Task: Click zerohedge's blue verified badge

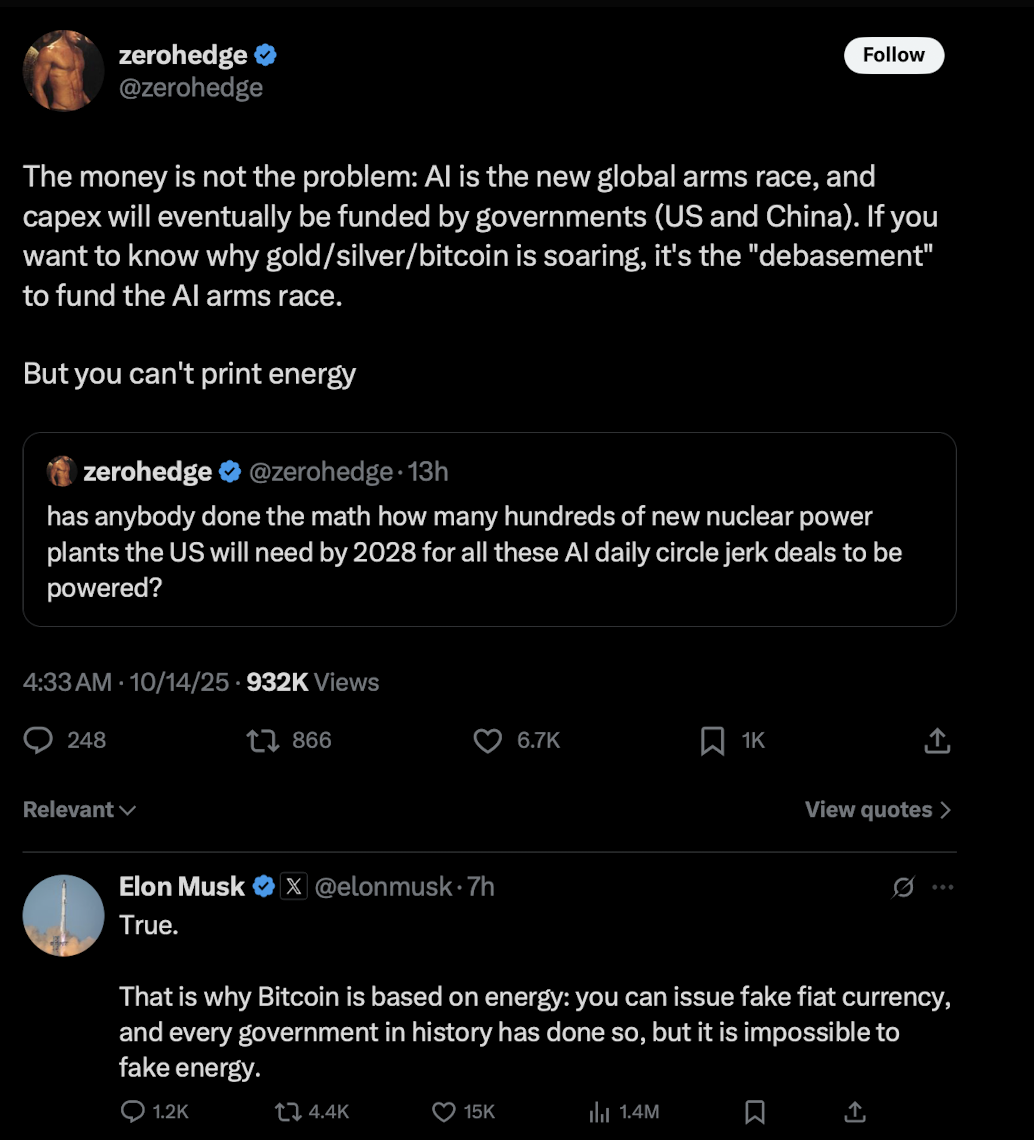Action: coord(263,56)
